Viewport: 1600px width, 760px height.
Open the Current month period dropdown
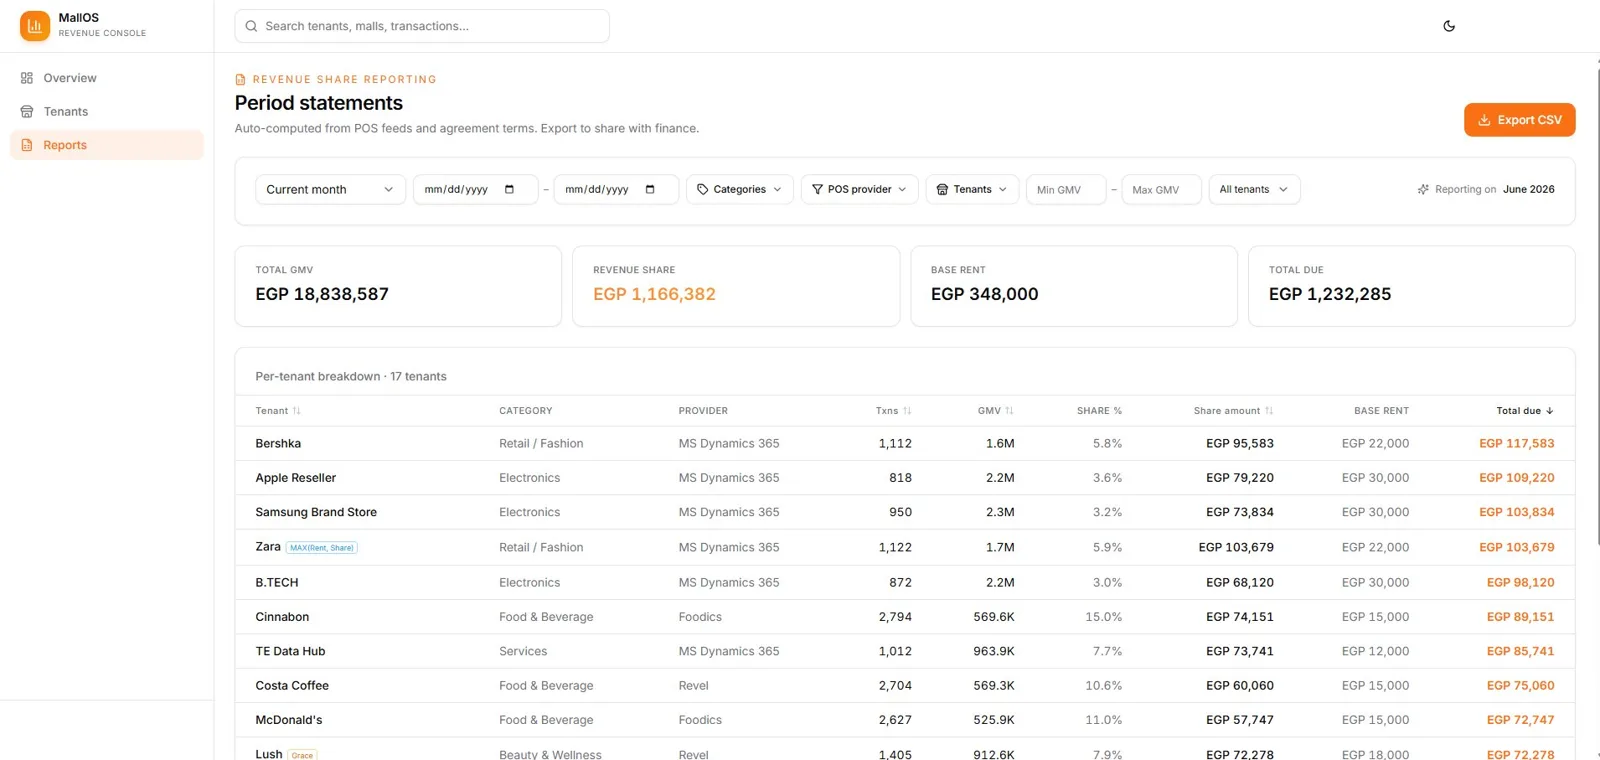(330, 189)
